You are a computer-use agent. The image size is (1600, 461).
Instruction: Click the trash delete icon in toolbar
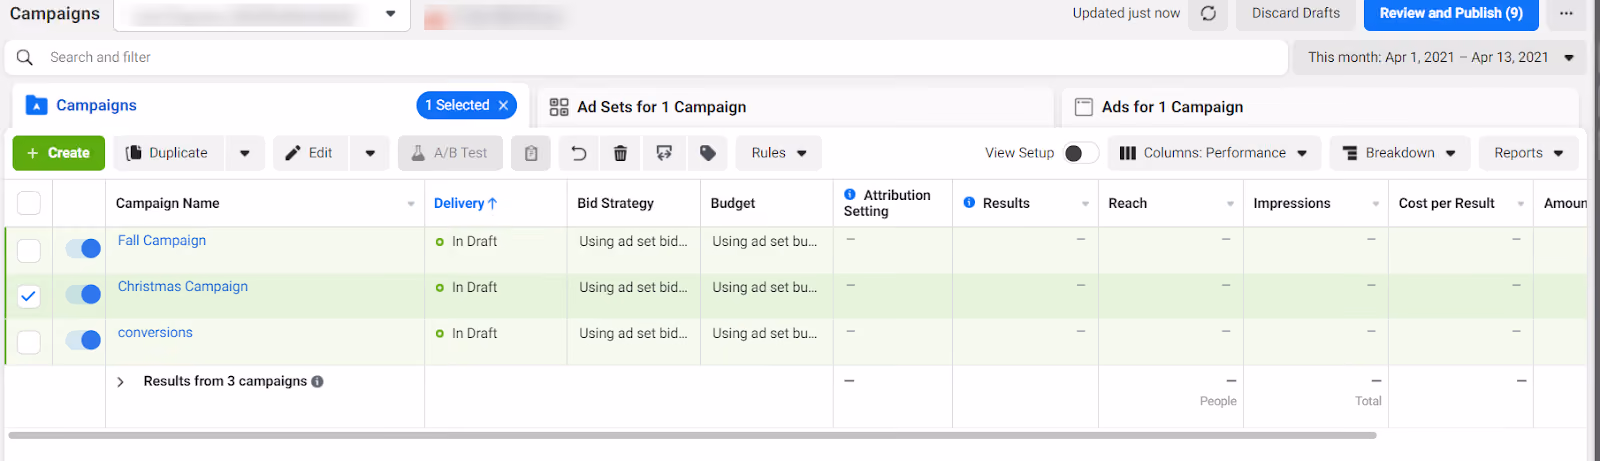pos(620,153)
